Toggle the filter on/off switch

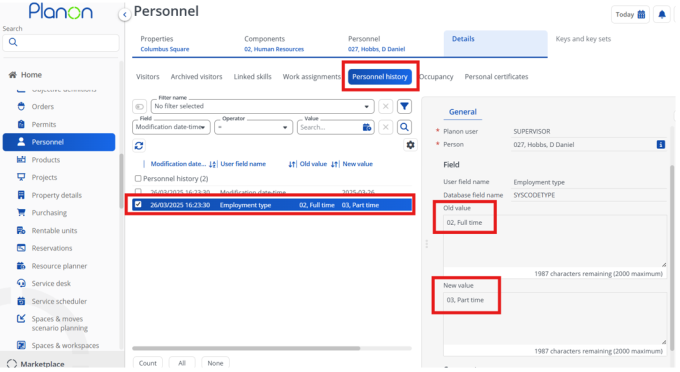tap(139, 106)
